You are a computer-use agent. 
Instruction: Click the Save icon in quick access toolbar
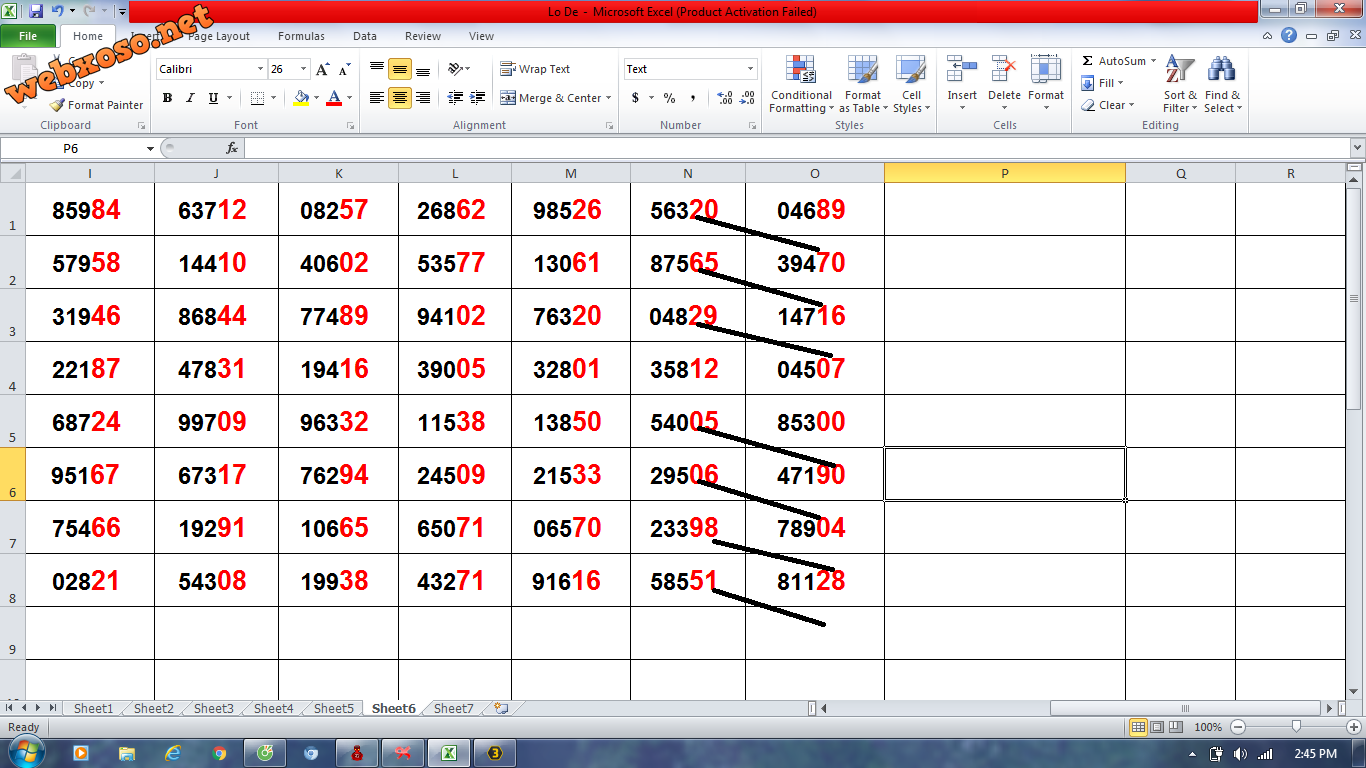36,11
